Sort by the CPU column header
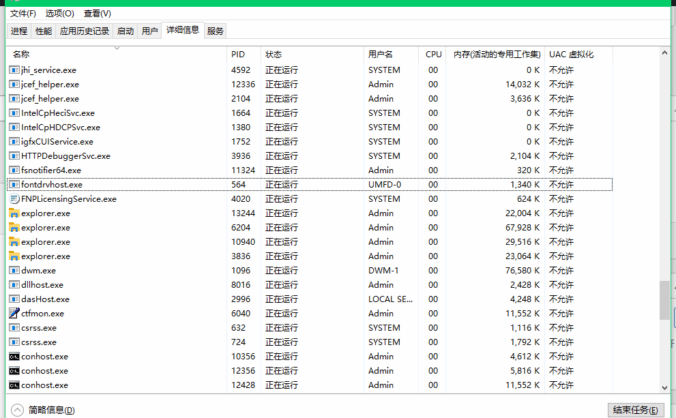 432,54
